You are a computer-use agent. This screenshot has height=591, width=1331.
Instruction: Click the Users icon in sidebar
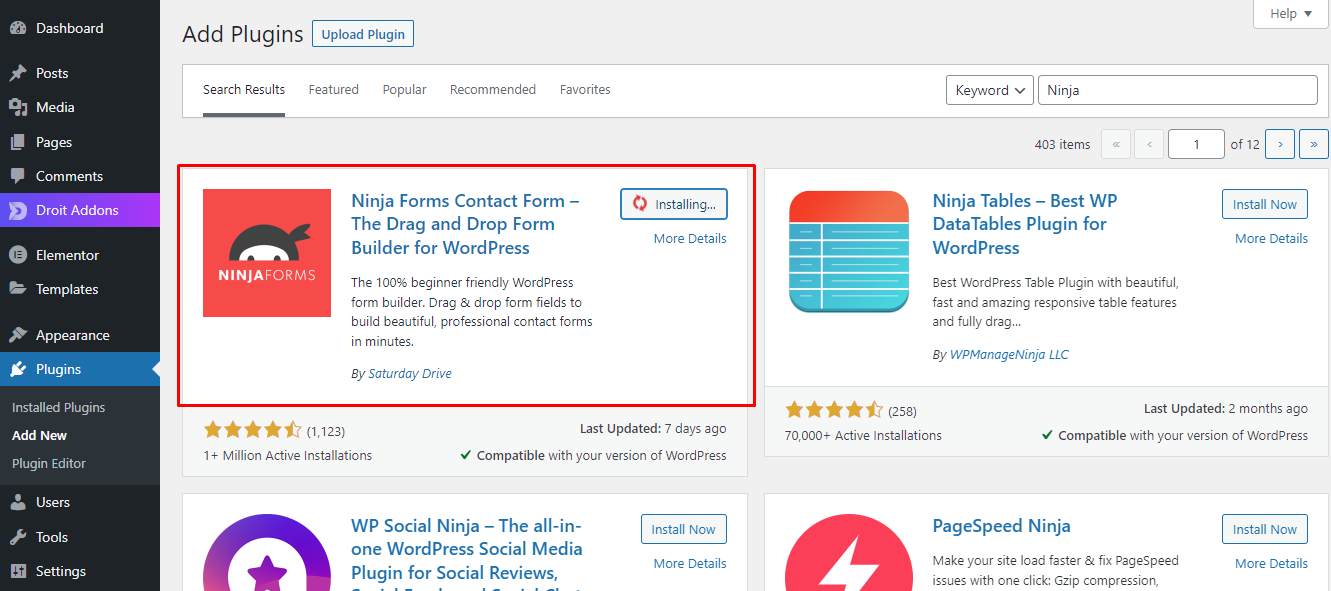18,502
